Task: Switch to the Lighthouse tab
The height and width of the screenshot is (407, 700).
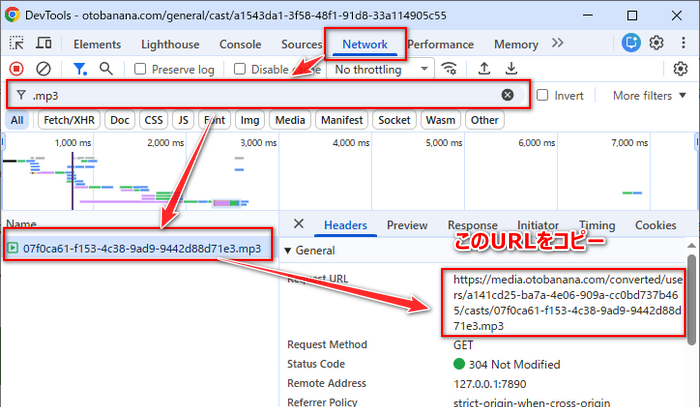Action: click(170, 44)
